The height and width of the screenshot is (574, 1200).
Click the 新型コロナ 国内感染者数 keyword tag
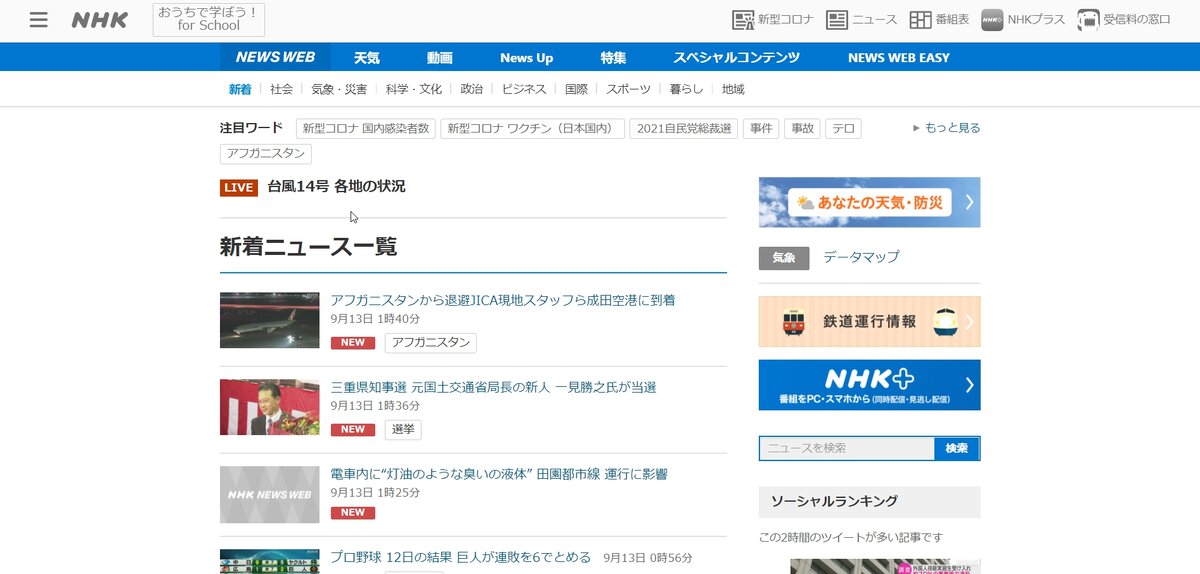366,128
